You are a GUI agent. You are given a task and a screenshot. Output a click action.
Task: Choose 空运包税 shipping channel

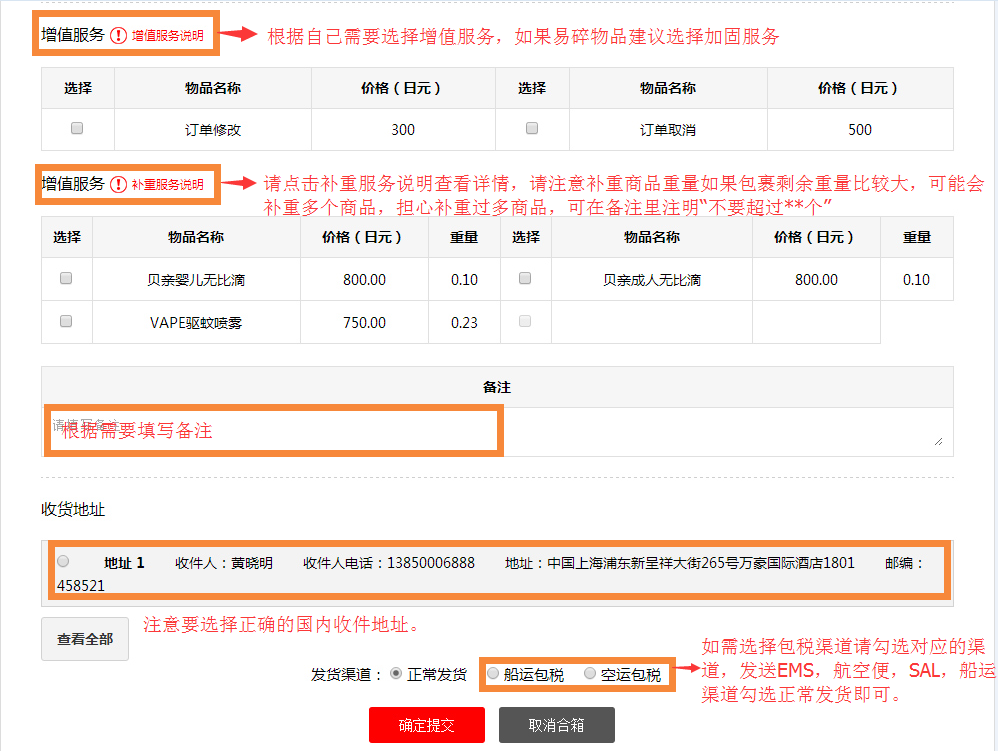(589, 674)
